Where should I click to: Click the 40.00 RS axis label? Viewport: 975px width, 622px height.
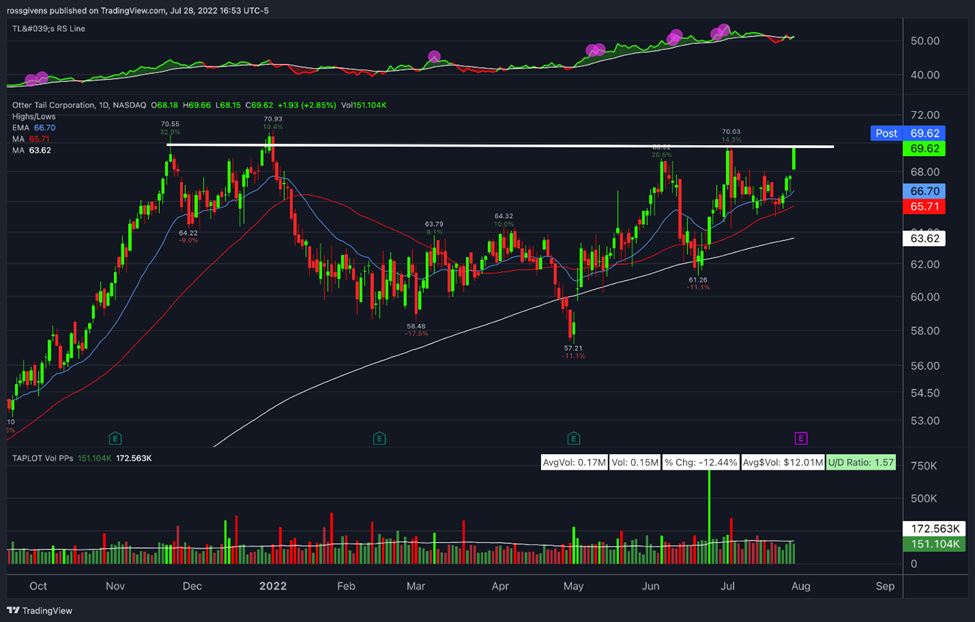tap(925, 75)
